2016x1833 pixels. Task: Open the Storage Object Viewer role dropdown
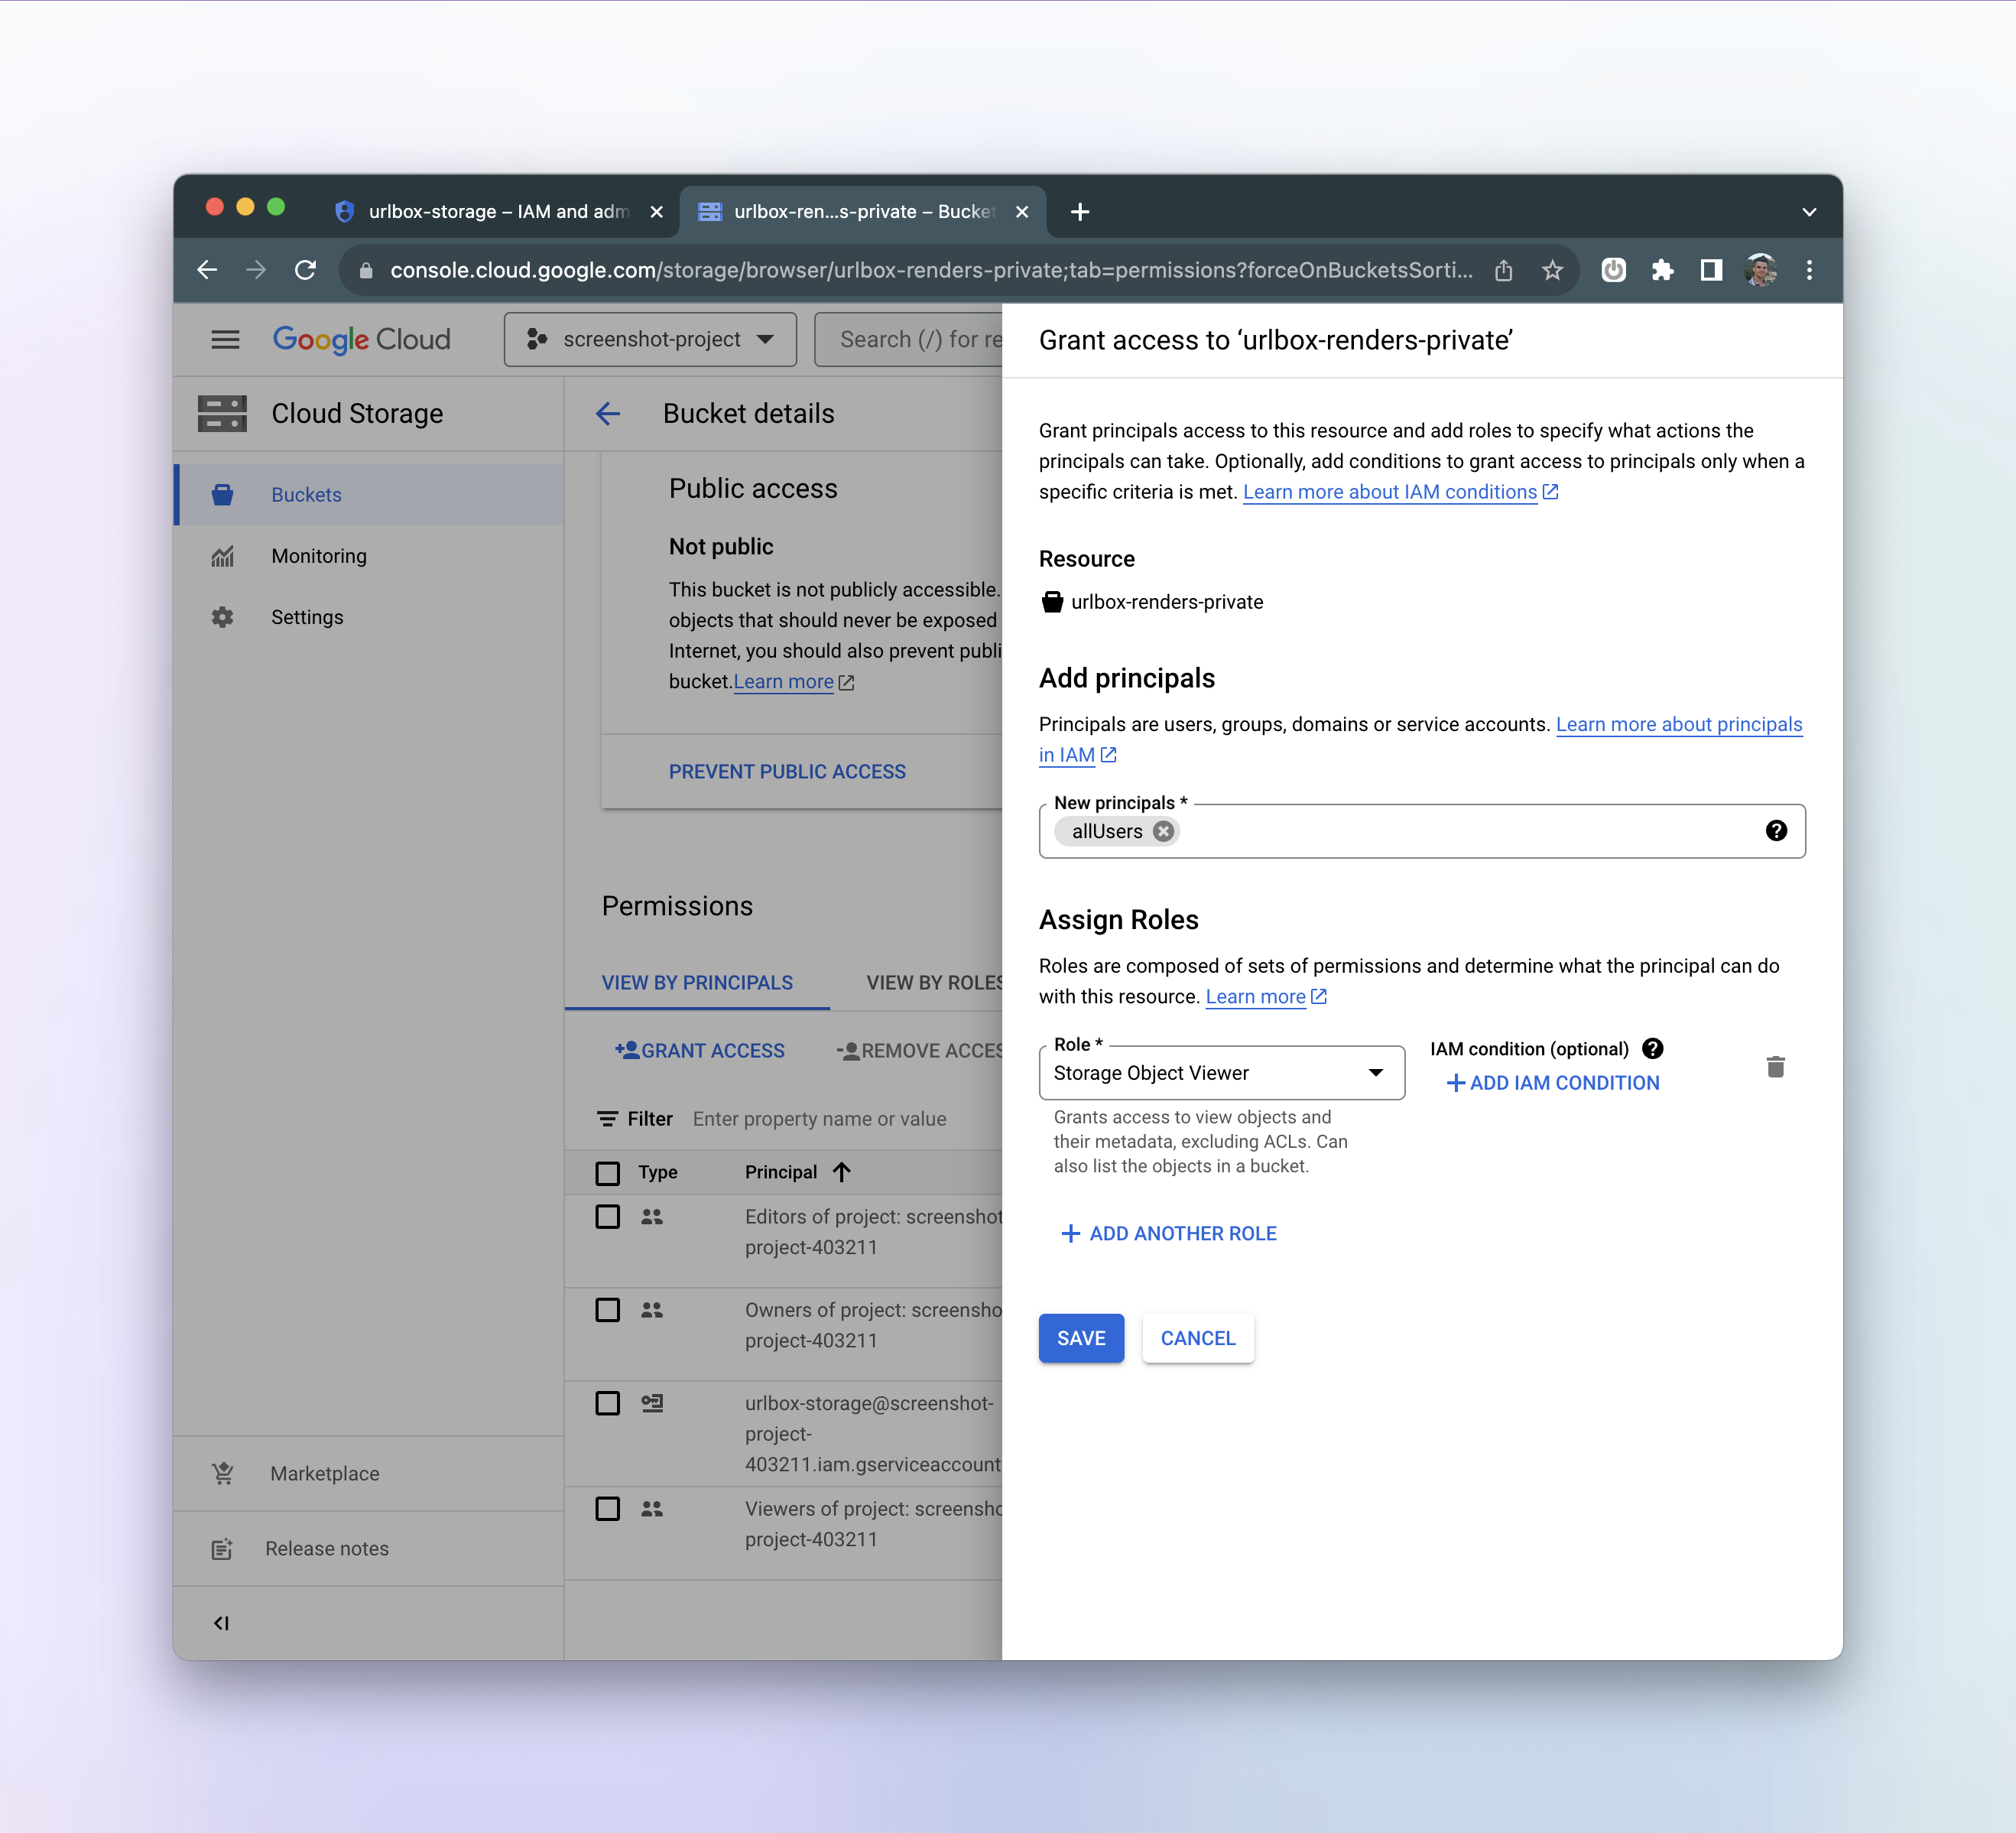1220,1073
